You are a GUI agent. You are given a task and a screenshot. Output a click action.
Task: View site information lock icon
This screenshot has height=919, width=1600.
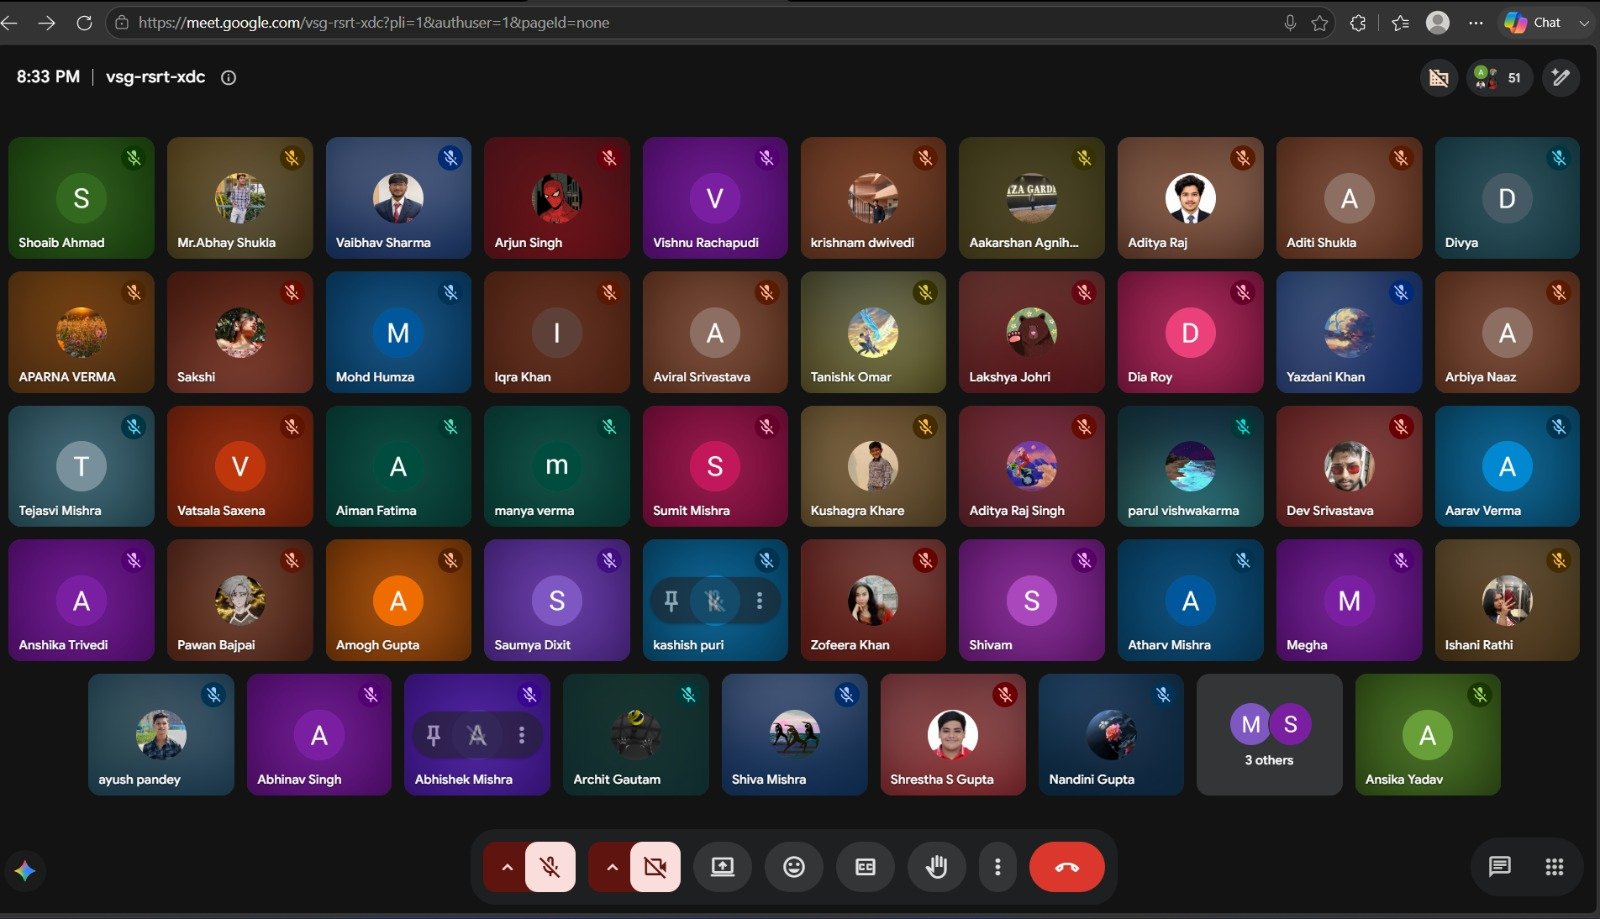122,22
